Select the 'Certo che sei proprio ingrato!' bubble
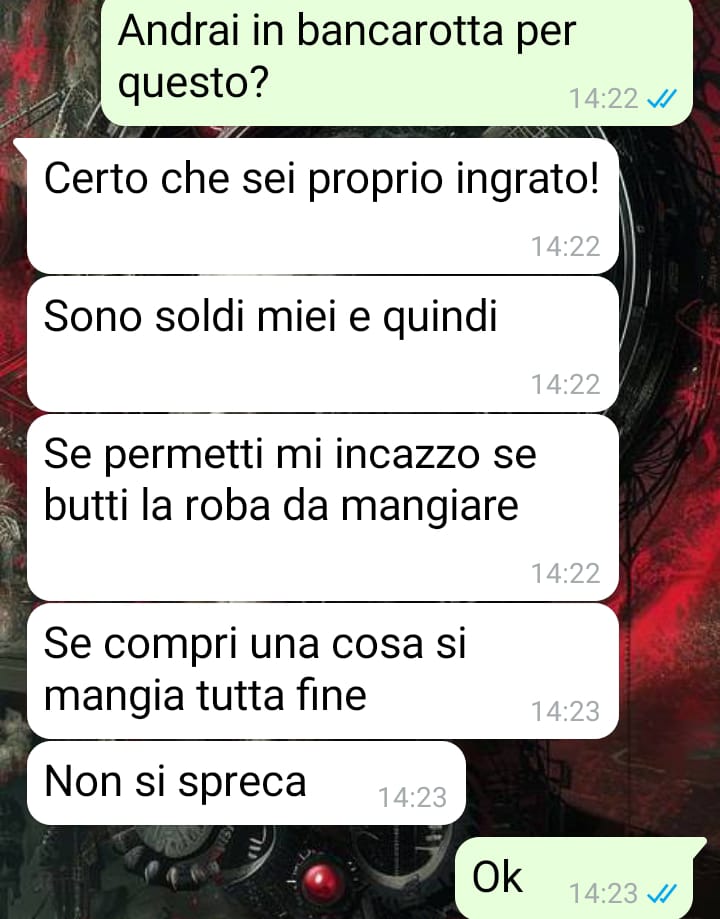720x919 pixels. [322, 206]
